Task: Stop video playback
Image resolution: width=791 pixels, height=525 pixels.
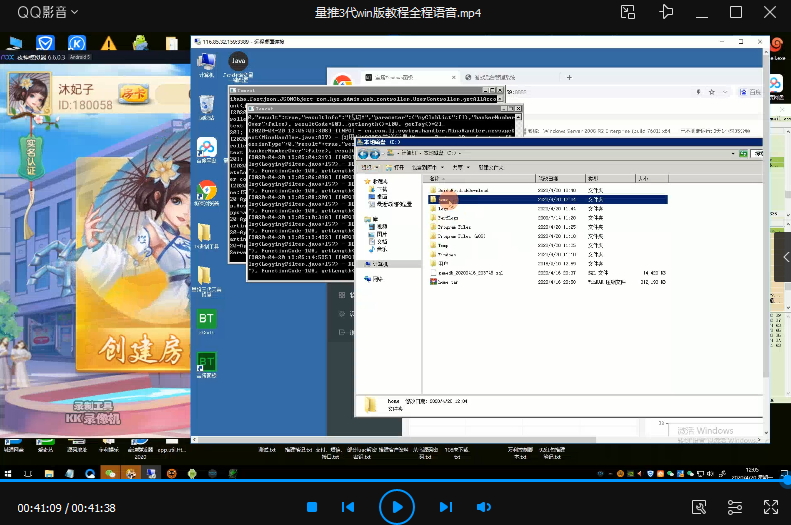Action: click(312, 507)
